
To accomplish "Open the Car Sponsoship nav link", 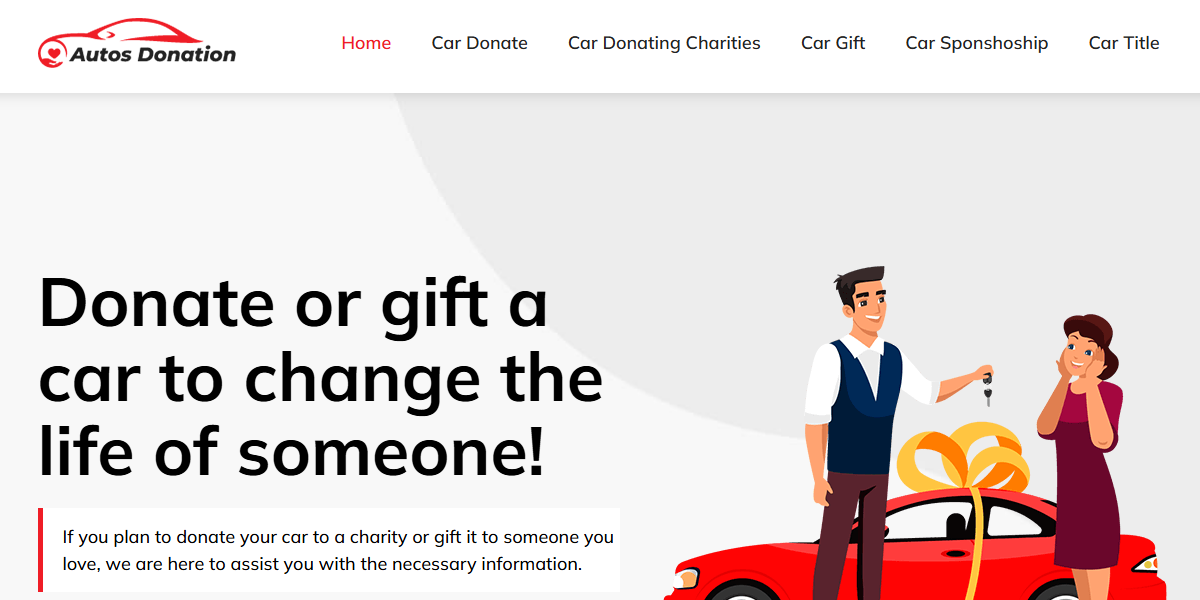I will (977, 43).
